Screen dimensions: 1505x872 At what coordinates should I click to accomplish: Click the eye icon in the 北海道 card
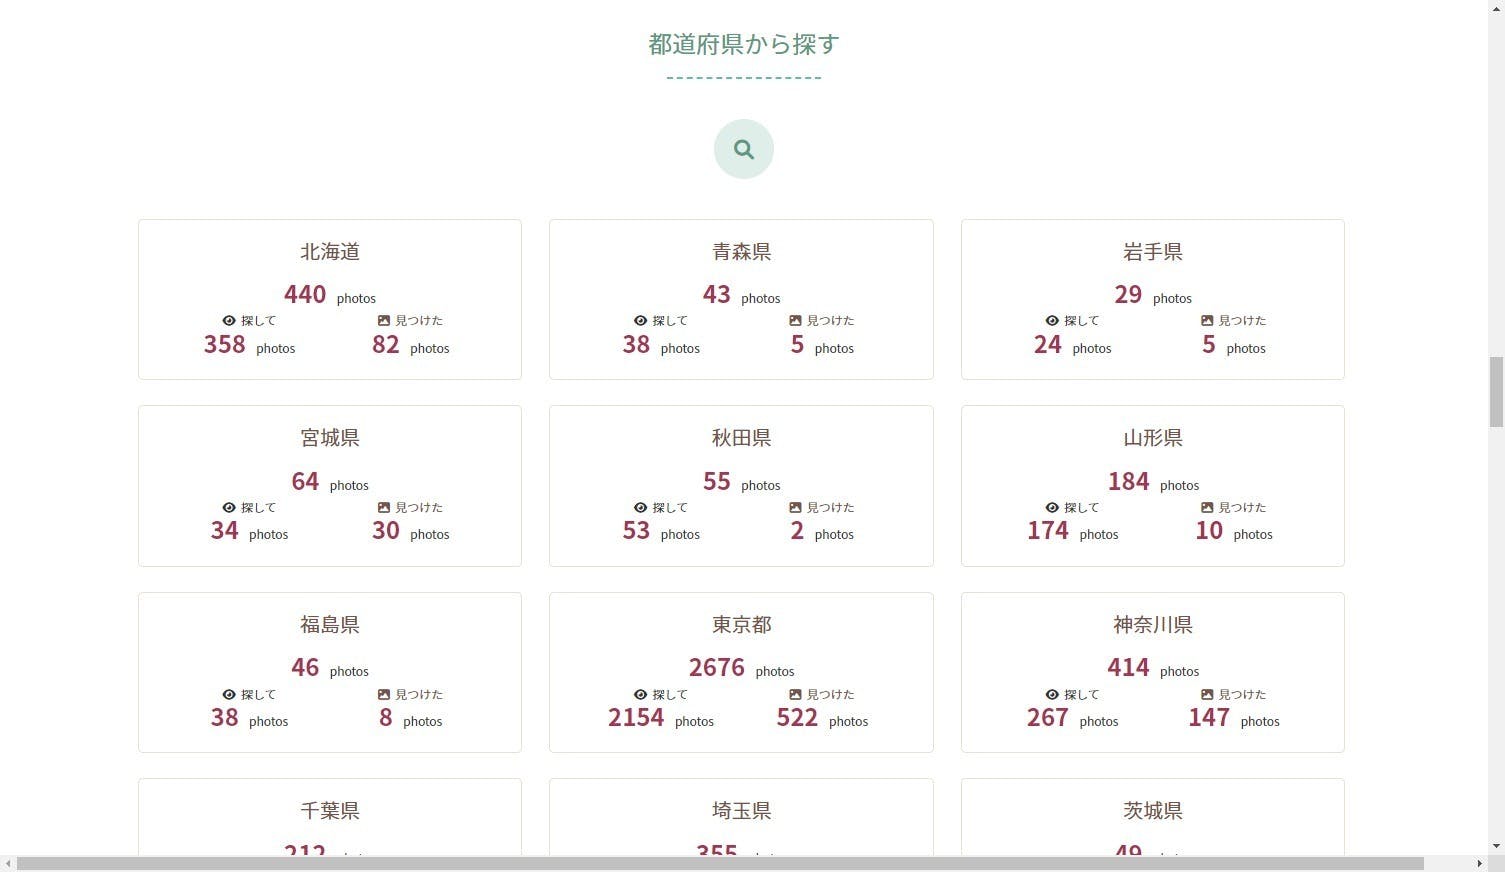(x=229, y=321)
